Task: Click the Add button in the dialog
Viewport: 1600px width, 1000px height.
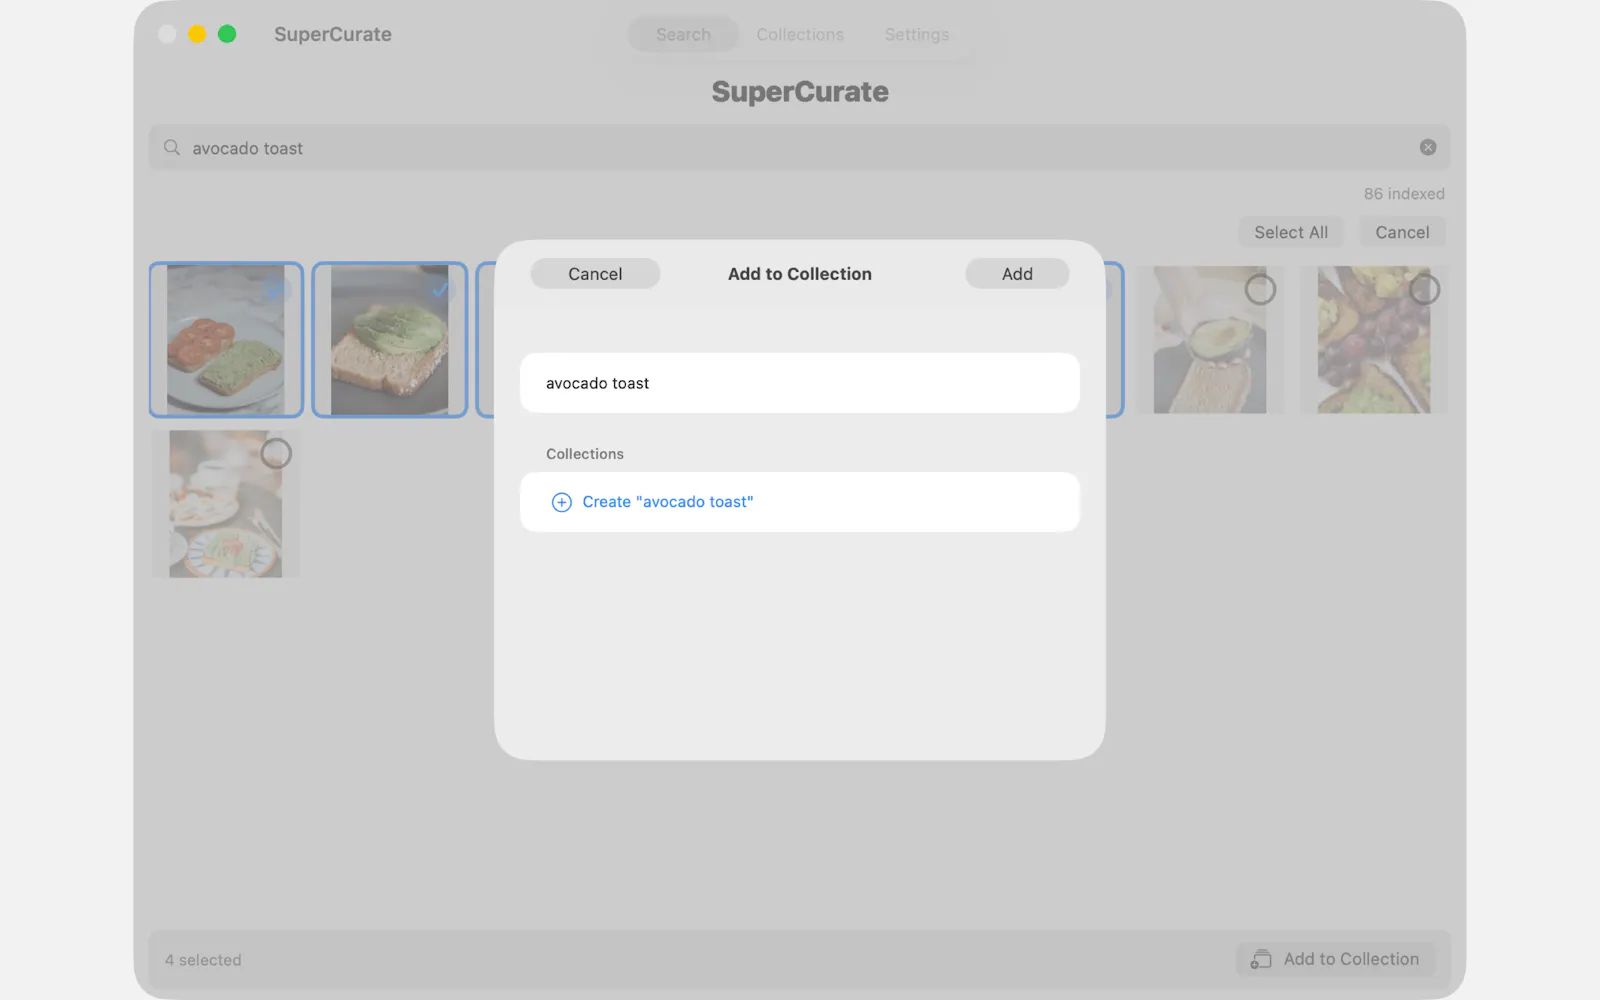Action: [1017, 274]
